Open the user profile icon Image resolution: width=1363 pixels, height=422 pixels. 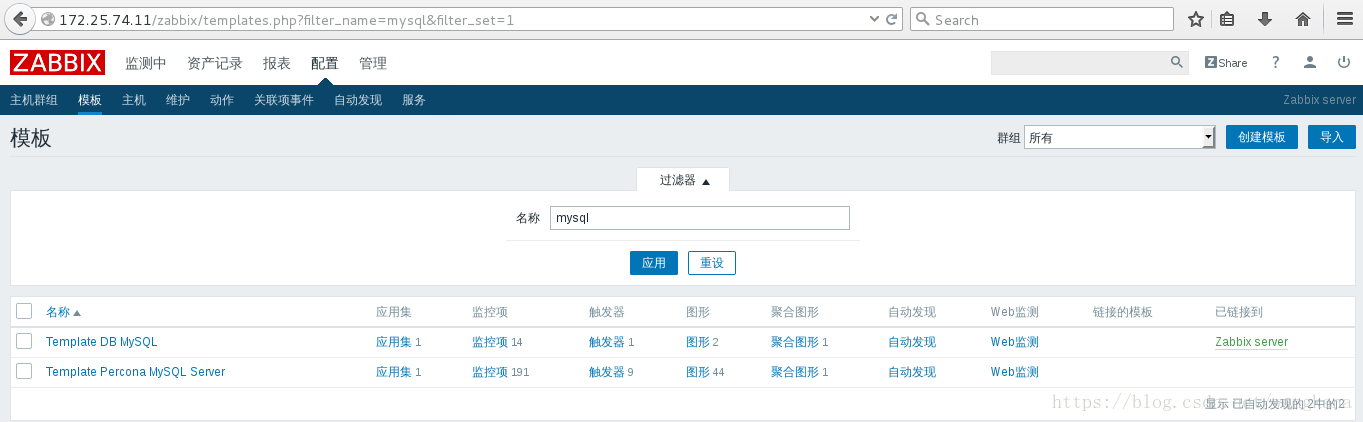pyautogui.click(x=1309, y=62)
